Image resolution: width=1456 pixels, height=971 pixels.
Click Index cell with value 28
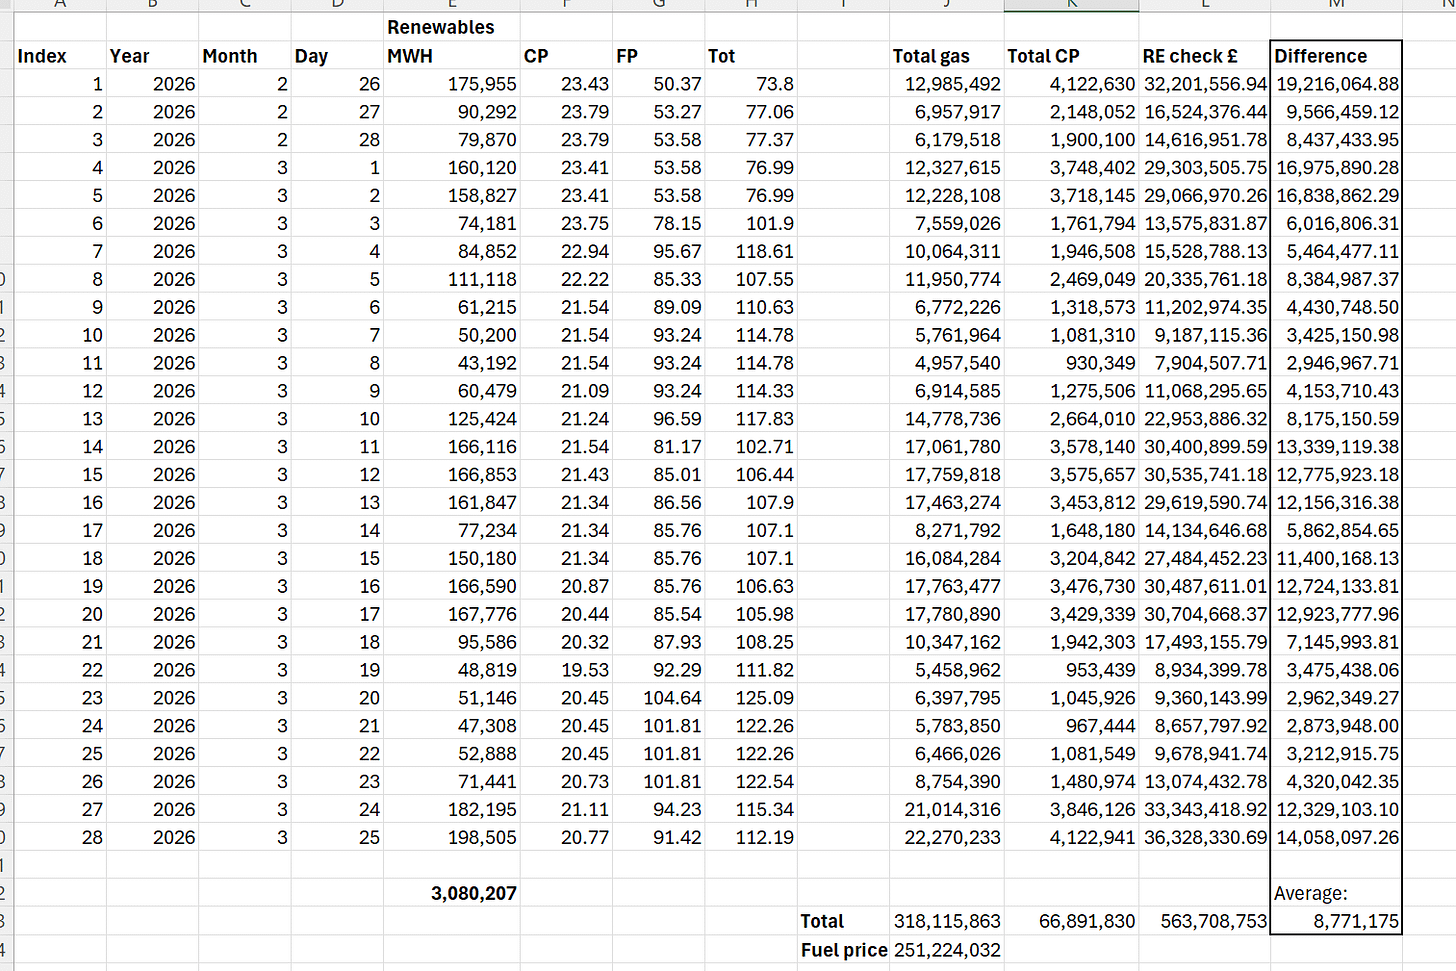pyautogui.click(x=60, y=837)
